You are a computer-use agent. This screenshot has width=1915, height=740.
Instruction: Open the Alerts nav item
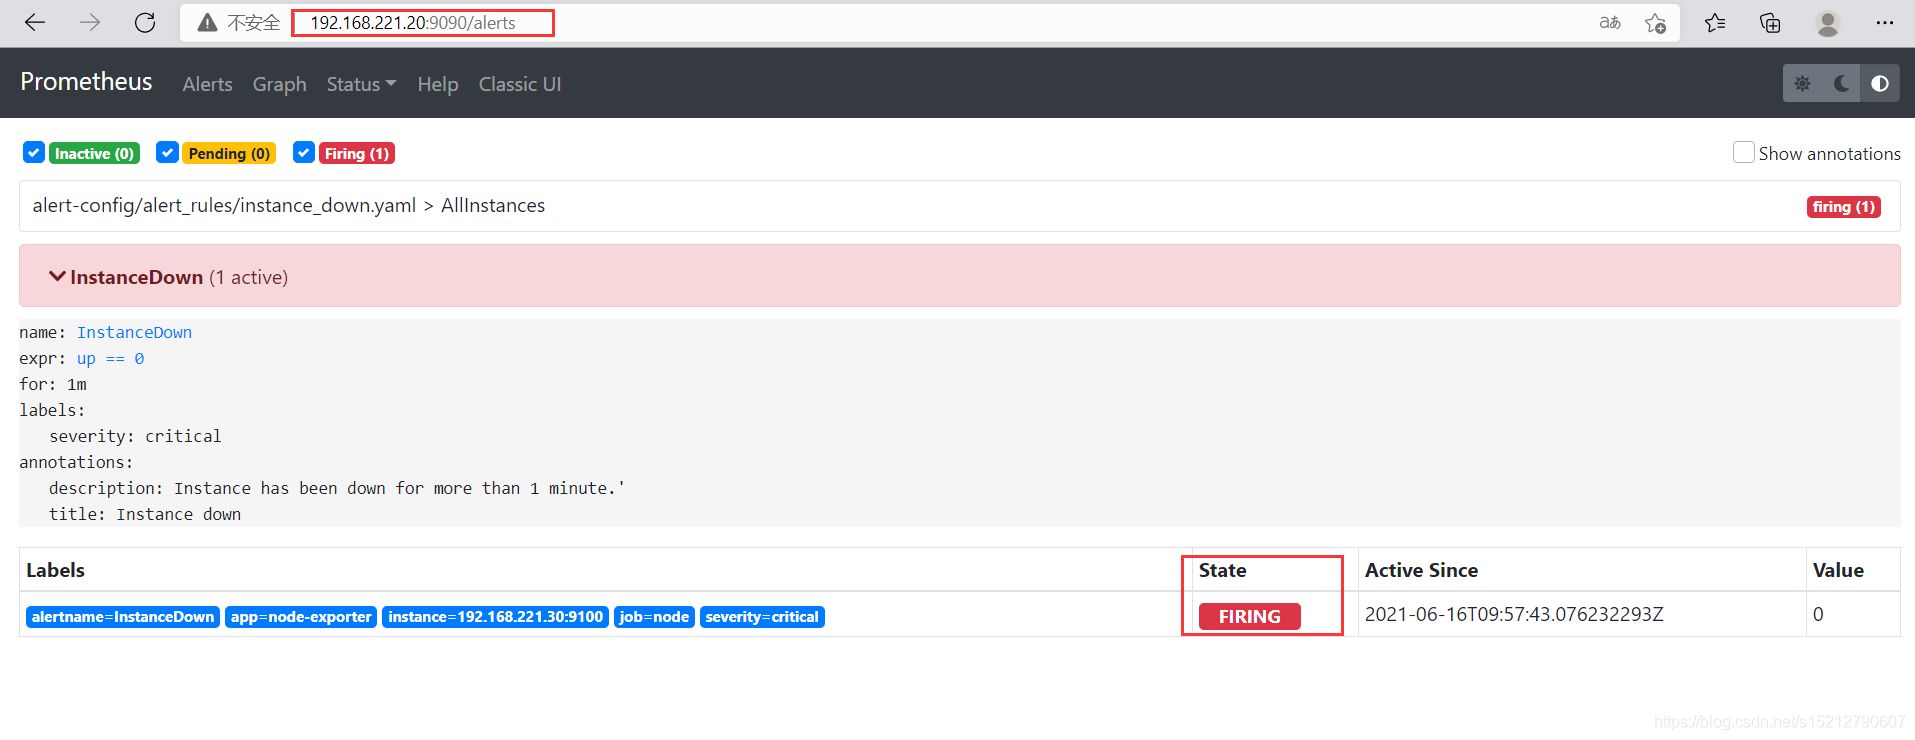(x=207, y=84)
